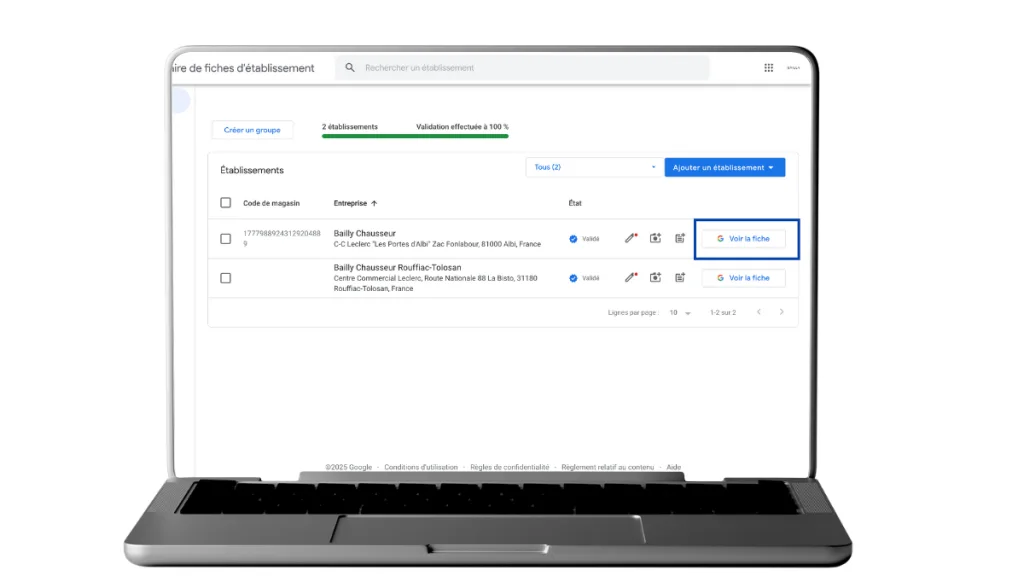This screenshot has height=576, width=1024.
Task: Open the 'Tous (2)' filter dropdown
Action: point(594,167)
